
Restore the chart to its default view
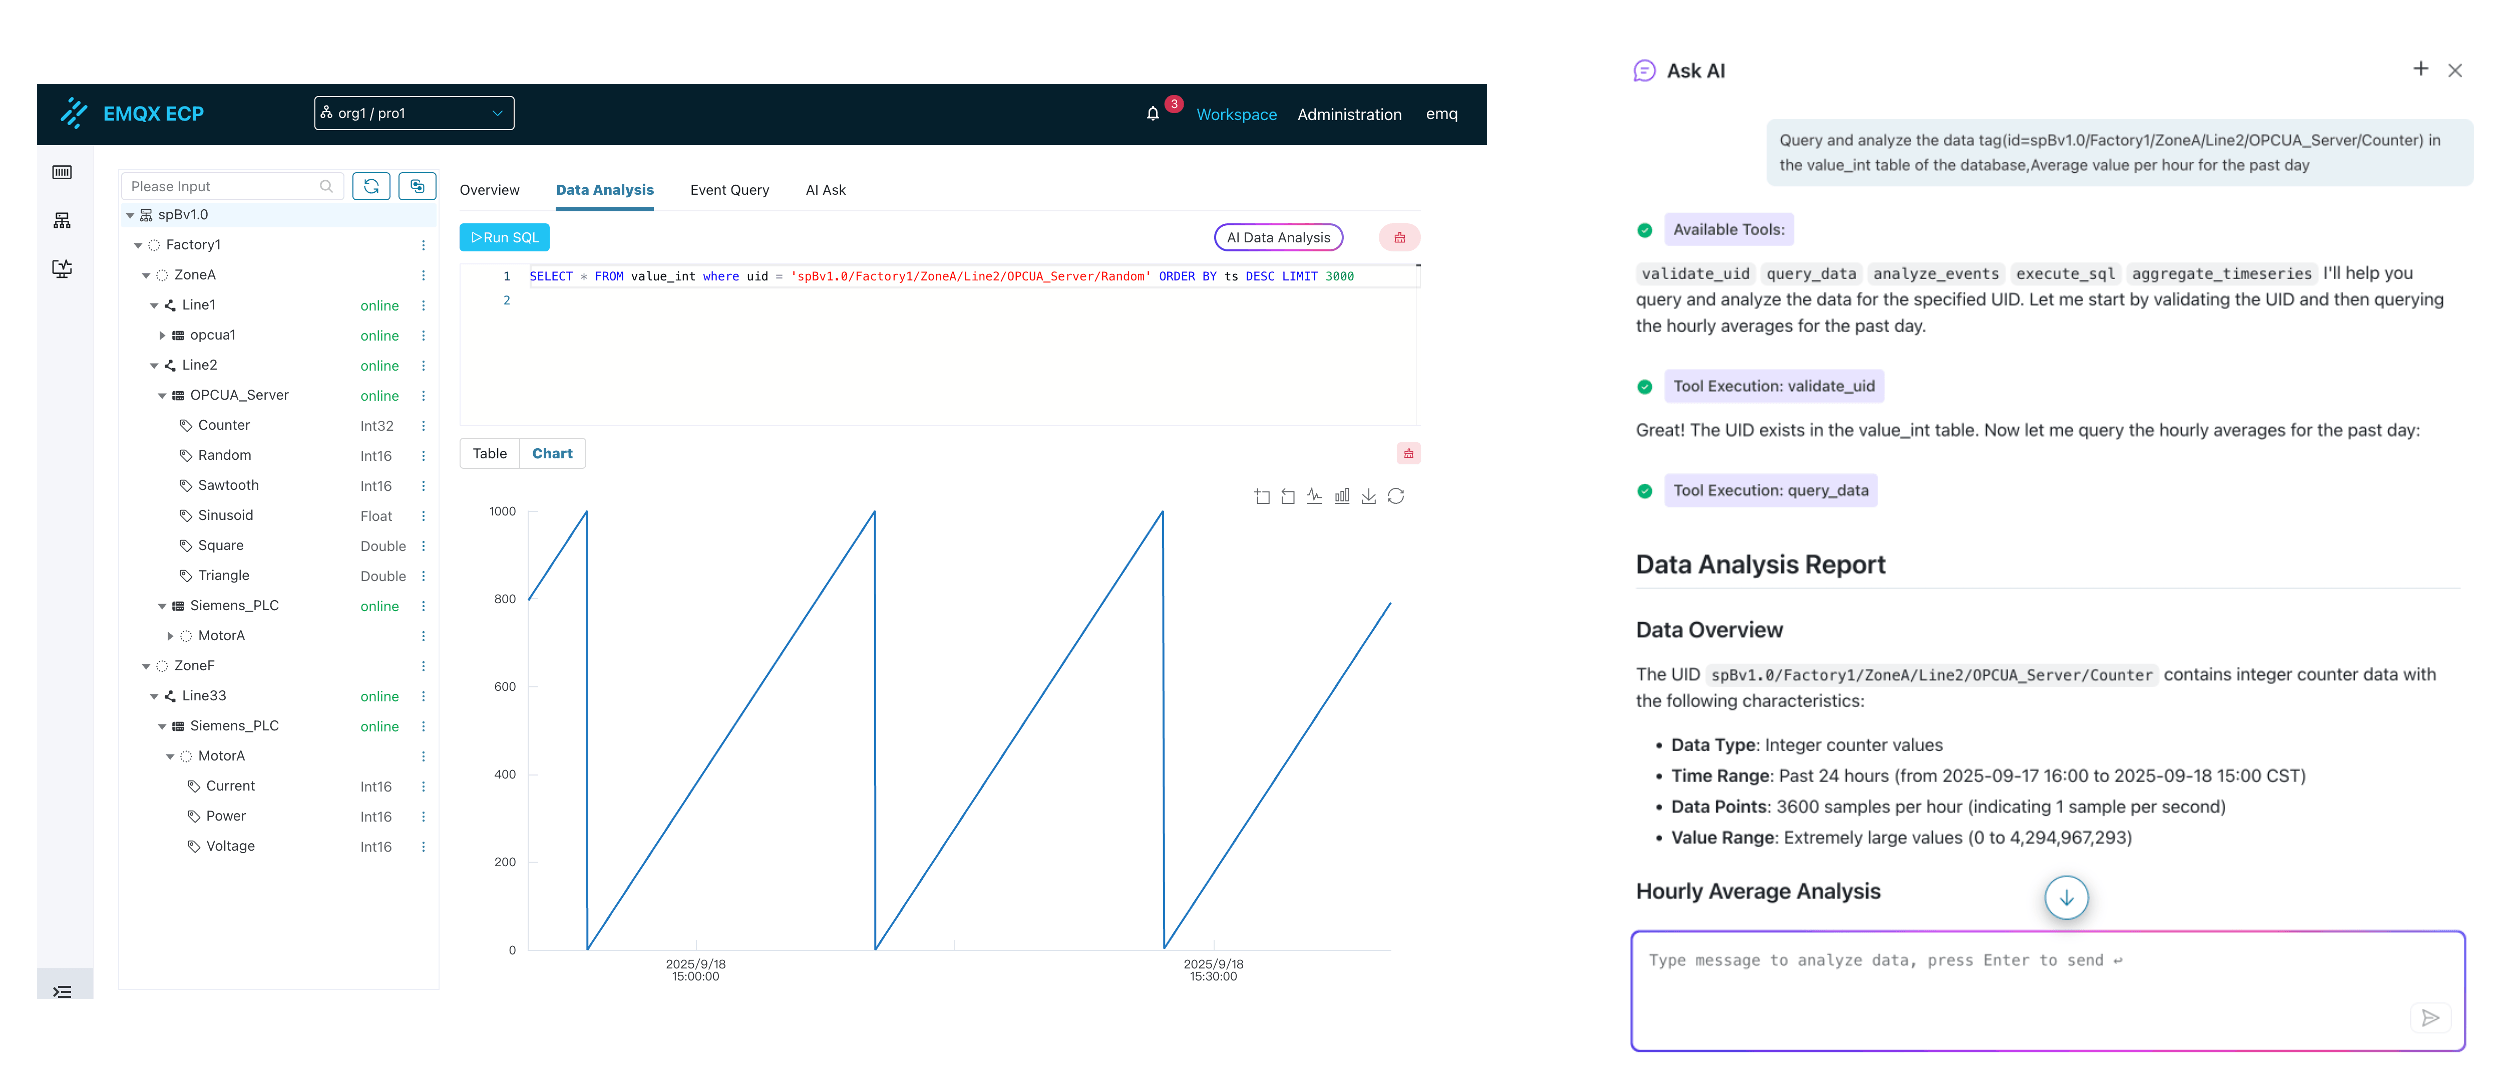coord(1396,497)
